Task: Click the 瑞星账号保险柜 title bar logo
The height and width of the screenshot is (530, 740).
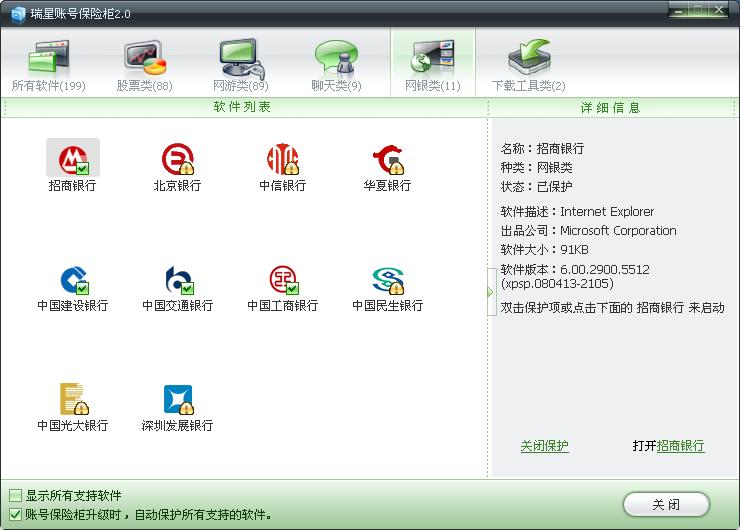Action: point(18,14)
